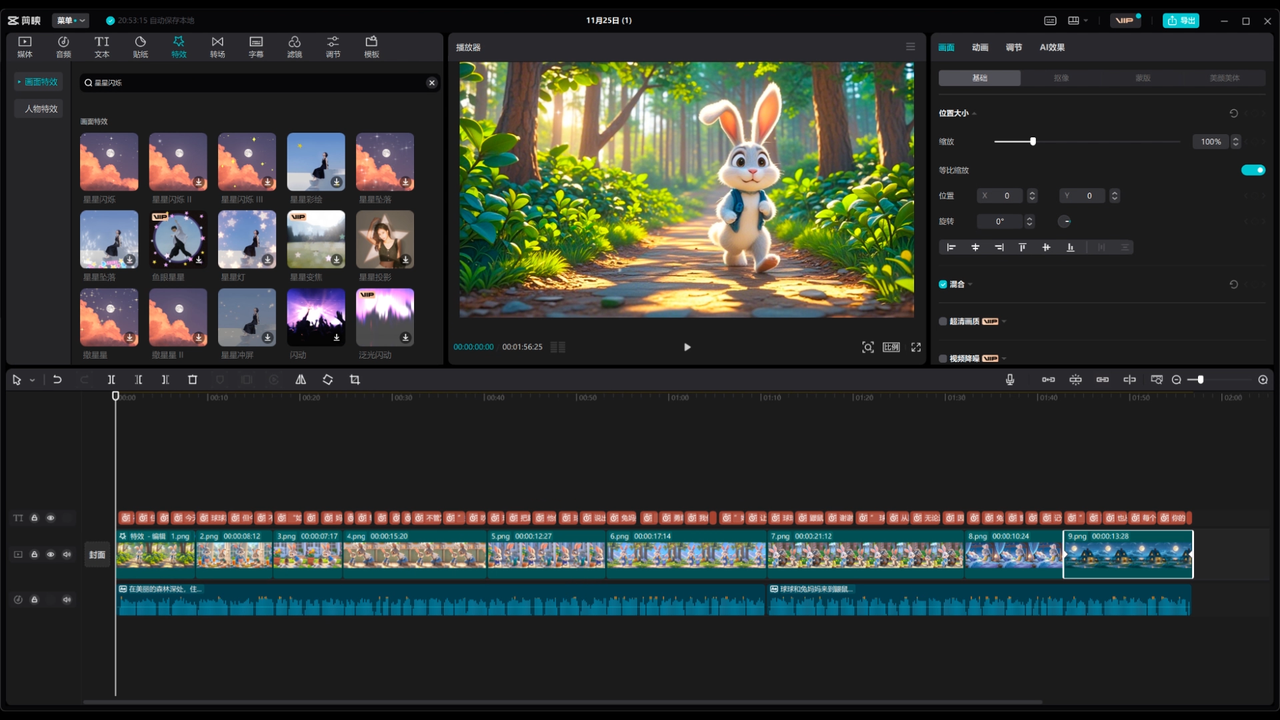Click the effects search field
This screenshot has height=720, width=1280.
(258, 83)
